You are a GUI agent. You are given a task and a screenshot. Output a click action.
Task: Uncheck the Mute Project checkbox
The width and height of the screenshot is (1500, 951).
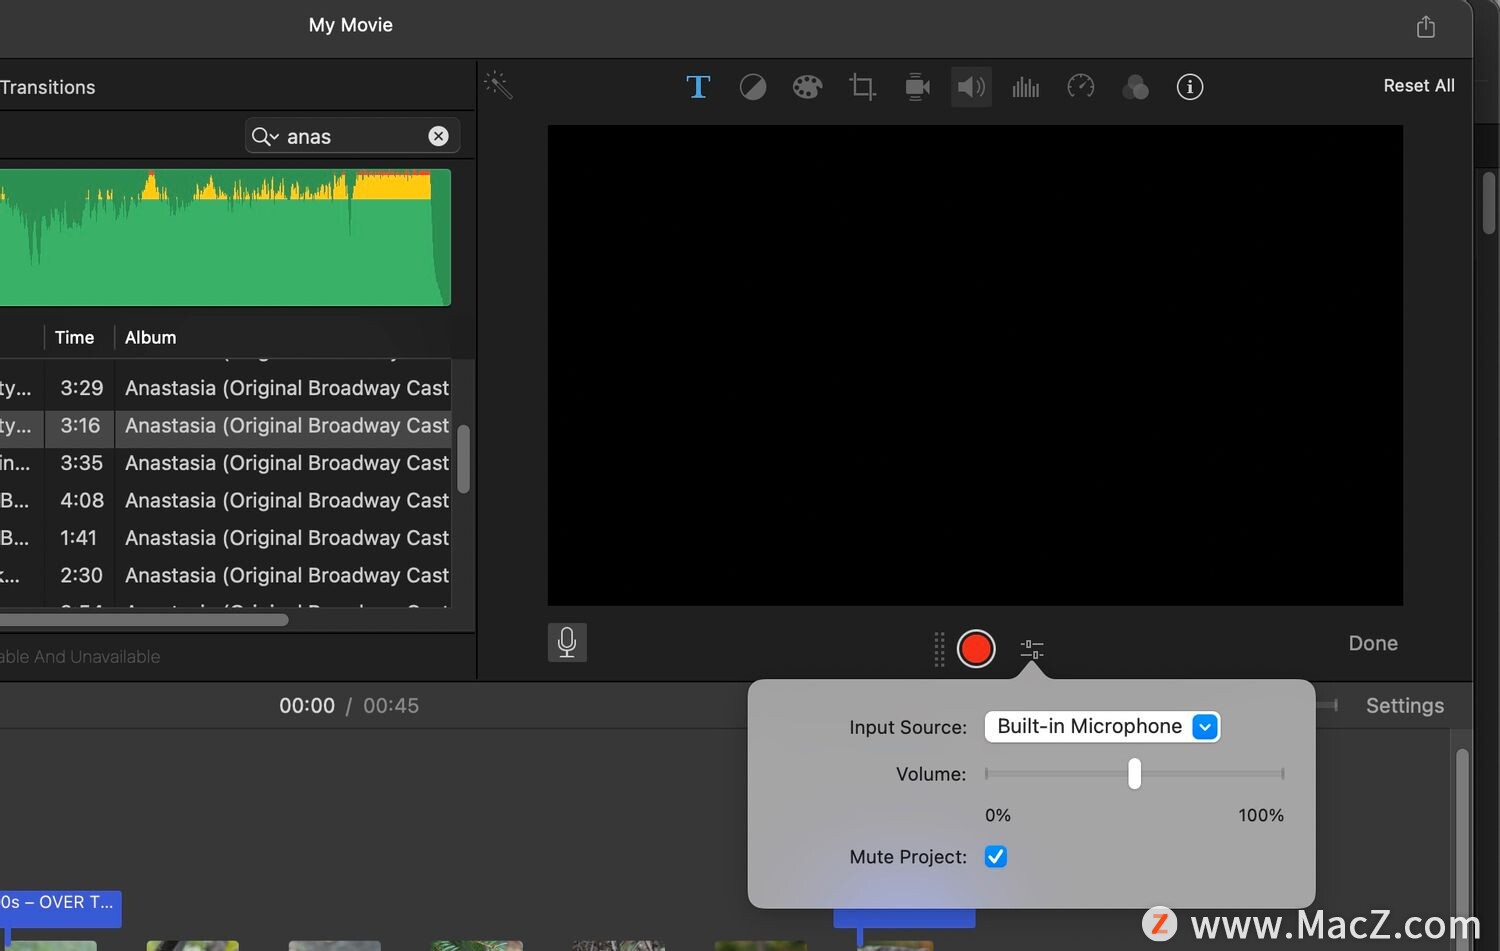click(996, 857)
